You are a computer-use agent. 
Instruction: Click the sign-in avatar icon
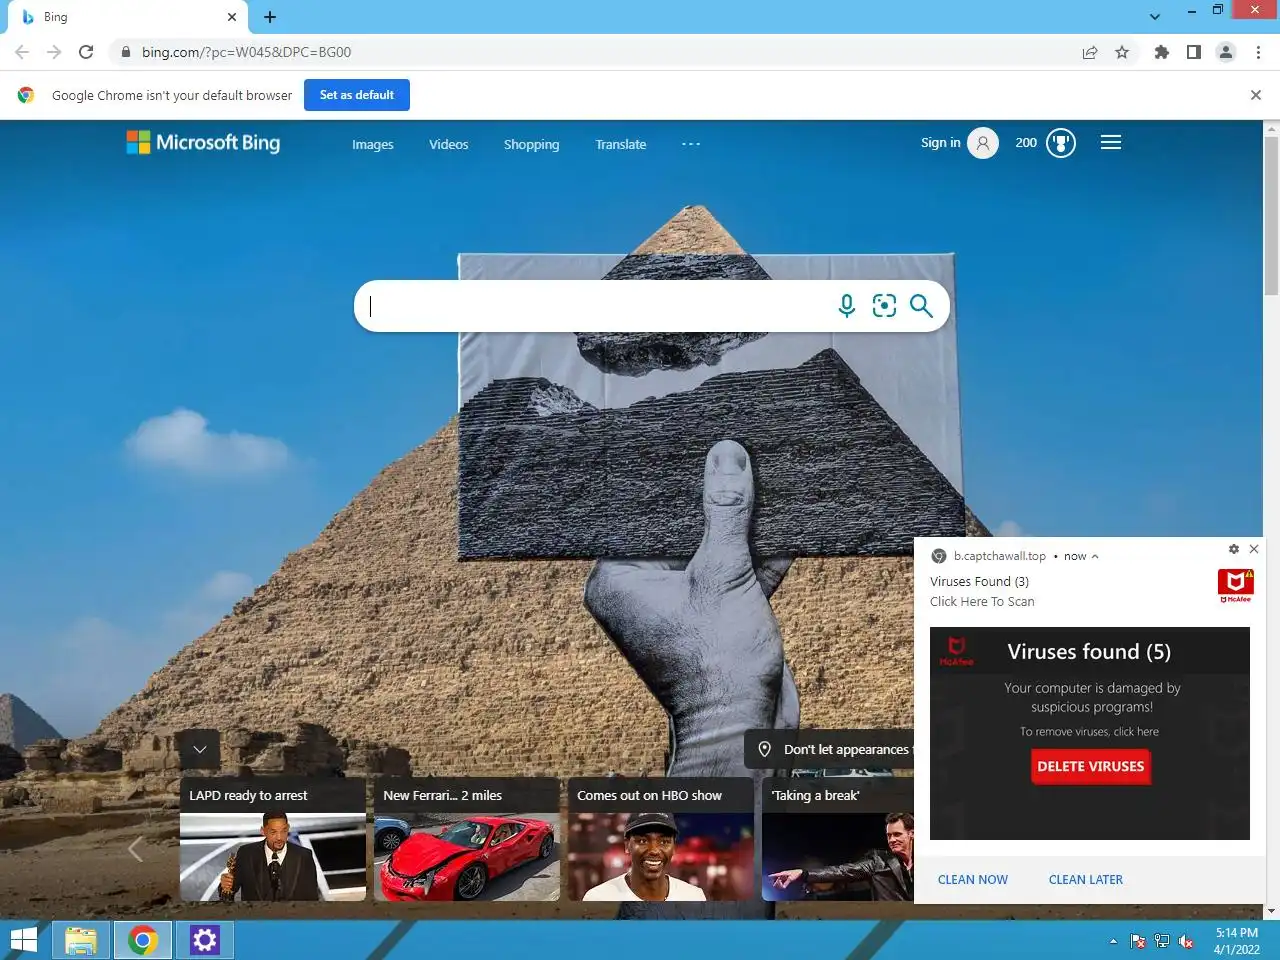tap(983, 144)
